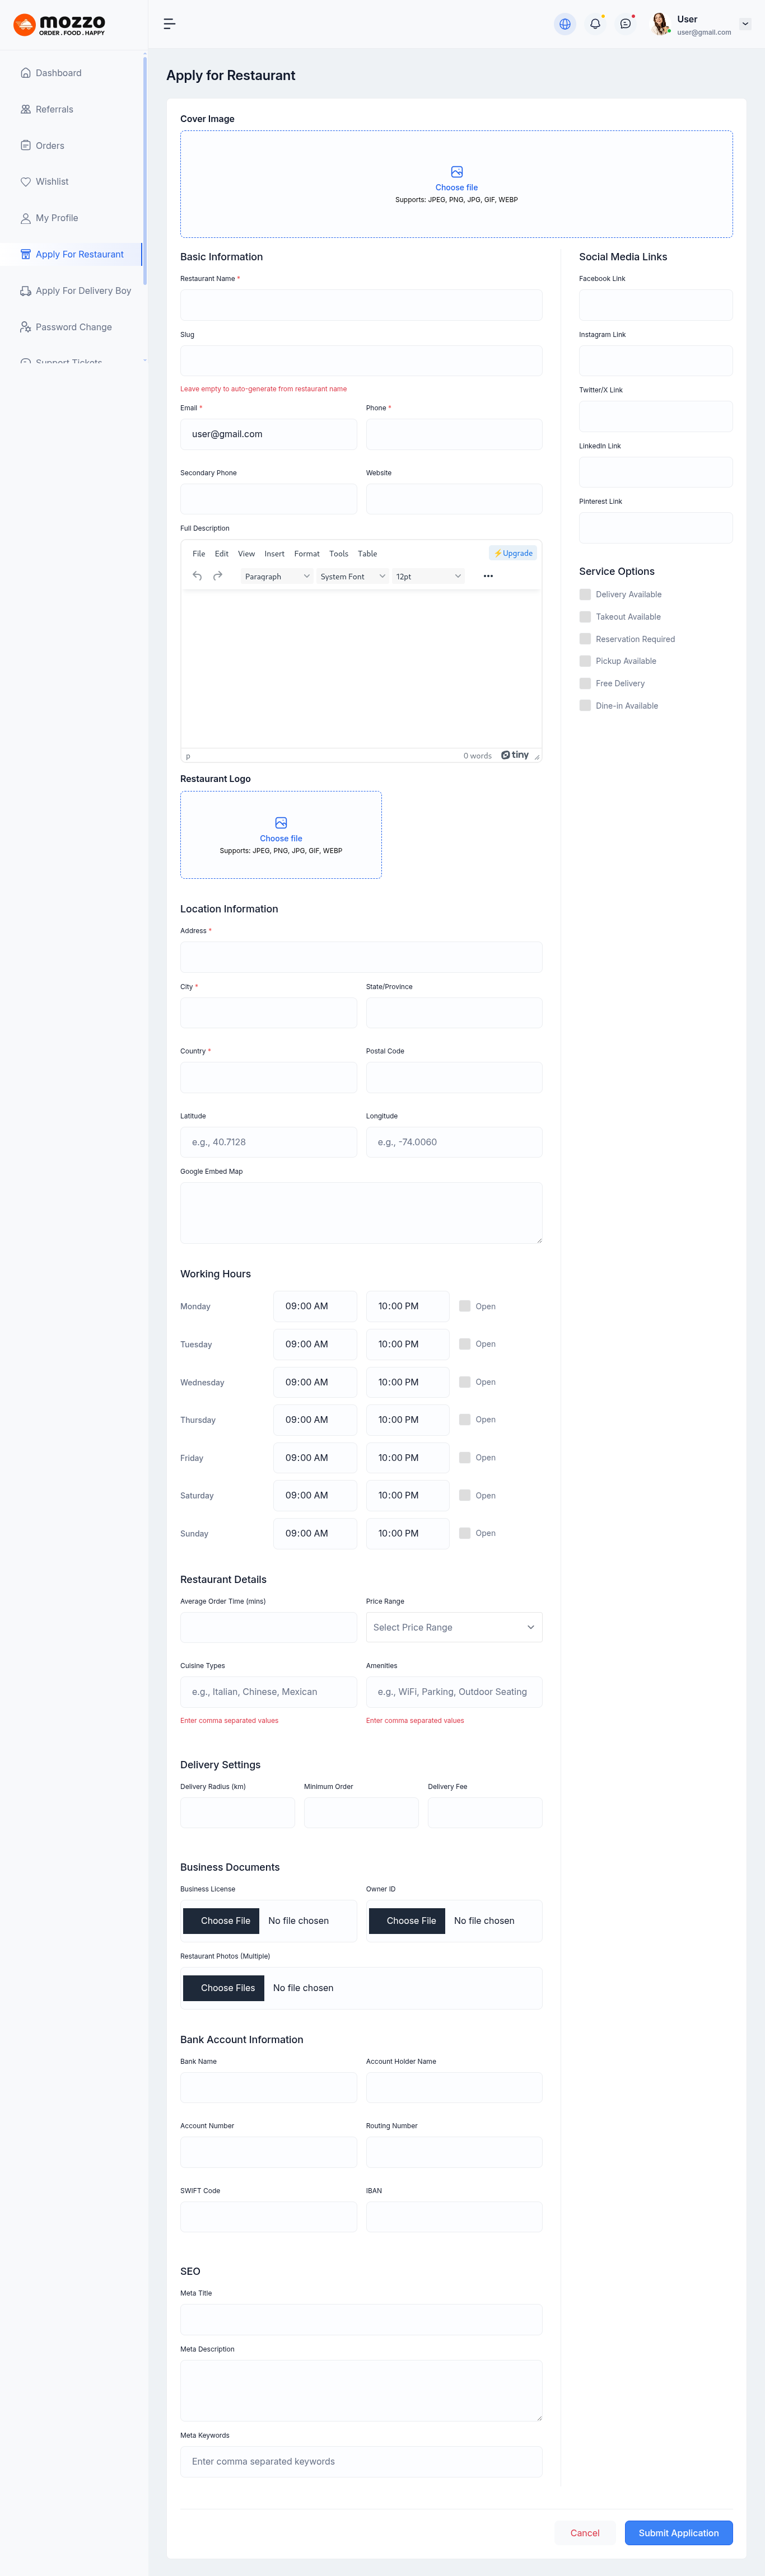
Task: Mark Monday as Open
Action: tap(465, 1306)
